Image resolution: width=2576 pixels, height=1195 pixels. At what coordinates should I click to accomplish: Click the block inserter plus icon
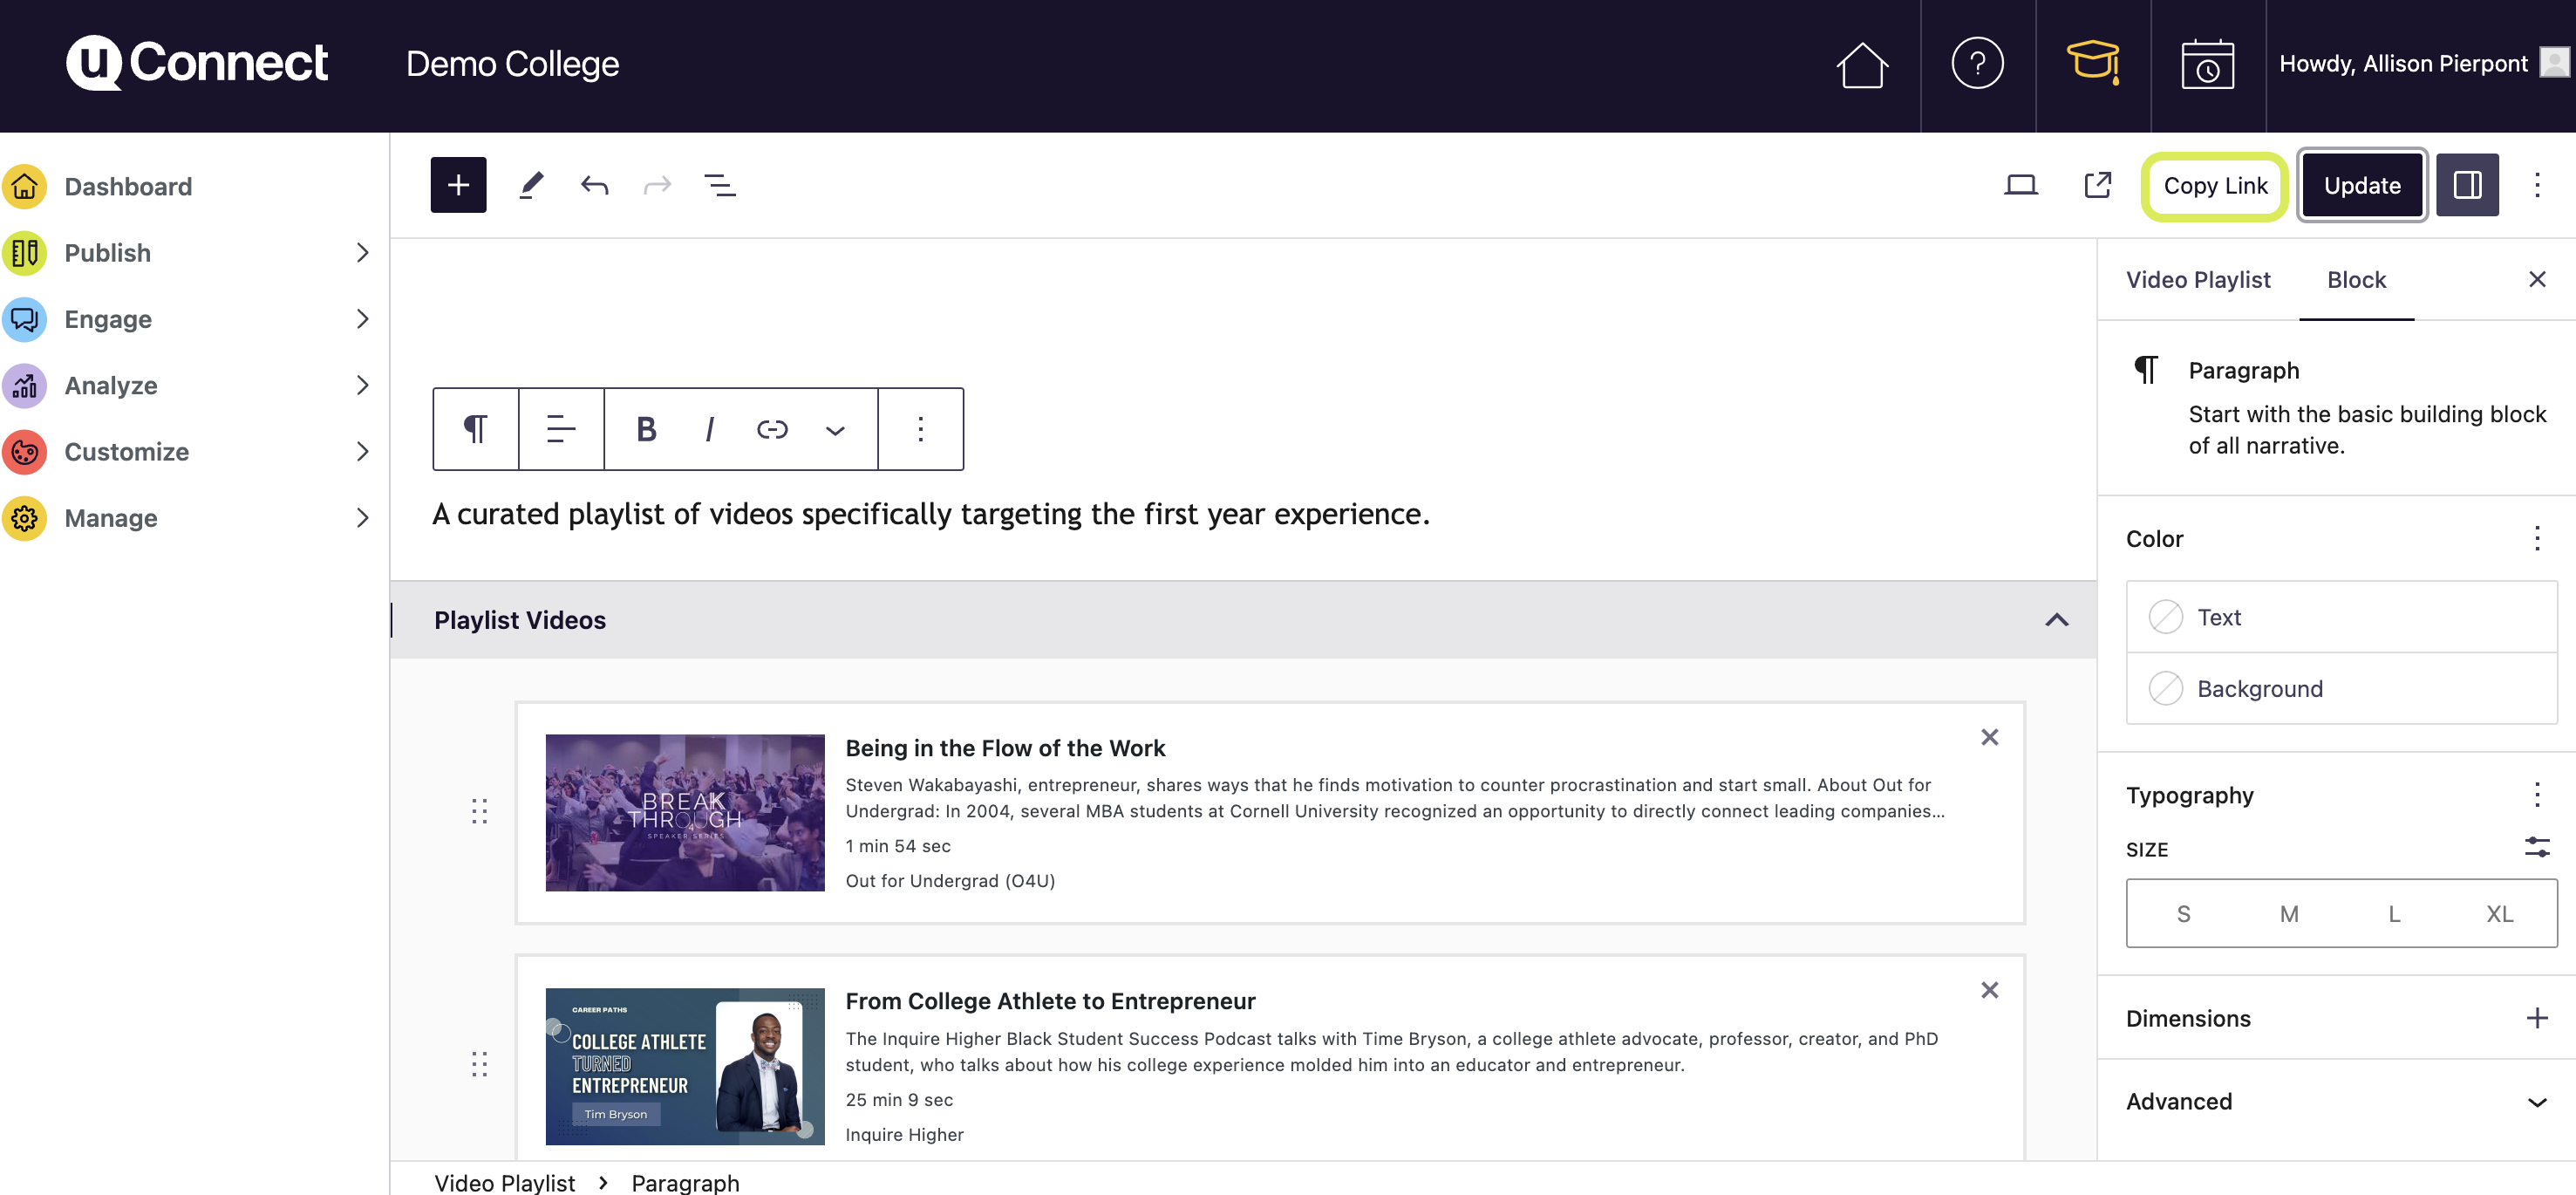tap(458, 185)
